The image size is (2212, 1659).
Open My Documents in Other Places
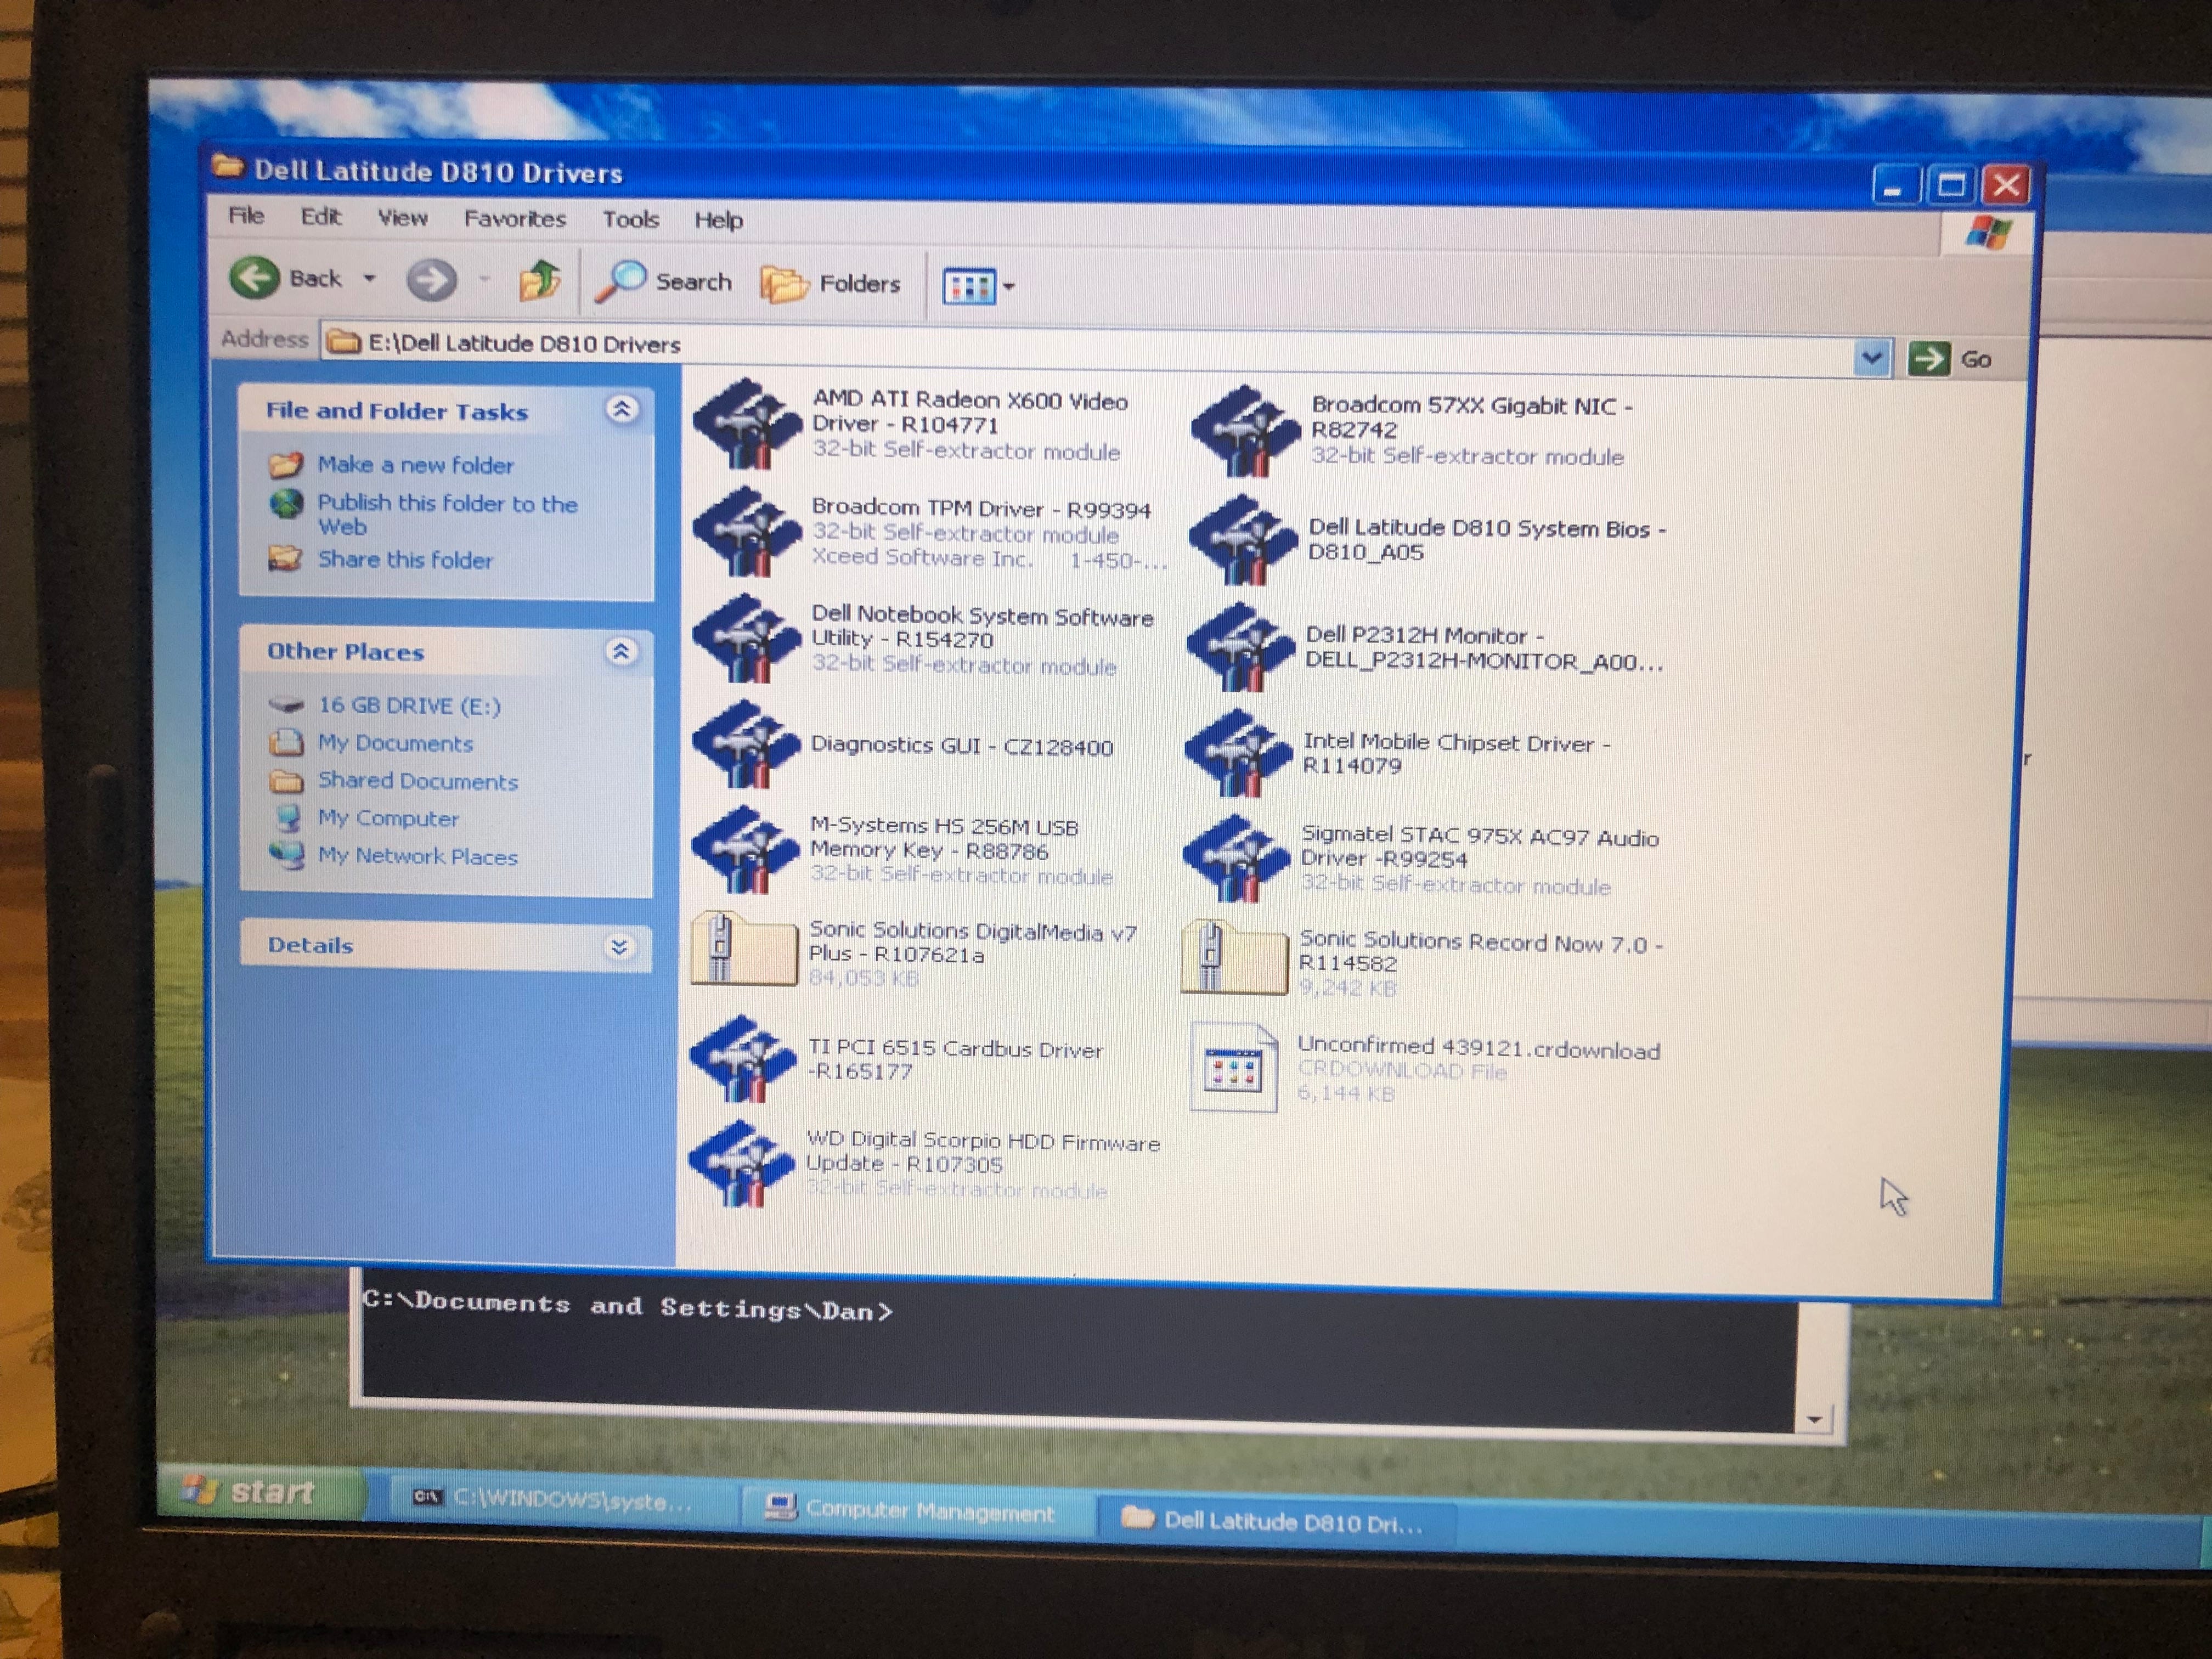395,743
